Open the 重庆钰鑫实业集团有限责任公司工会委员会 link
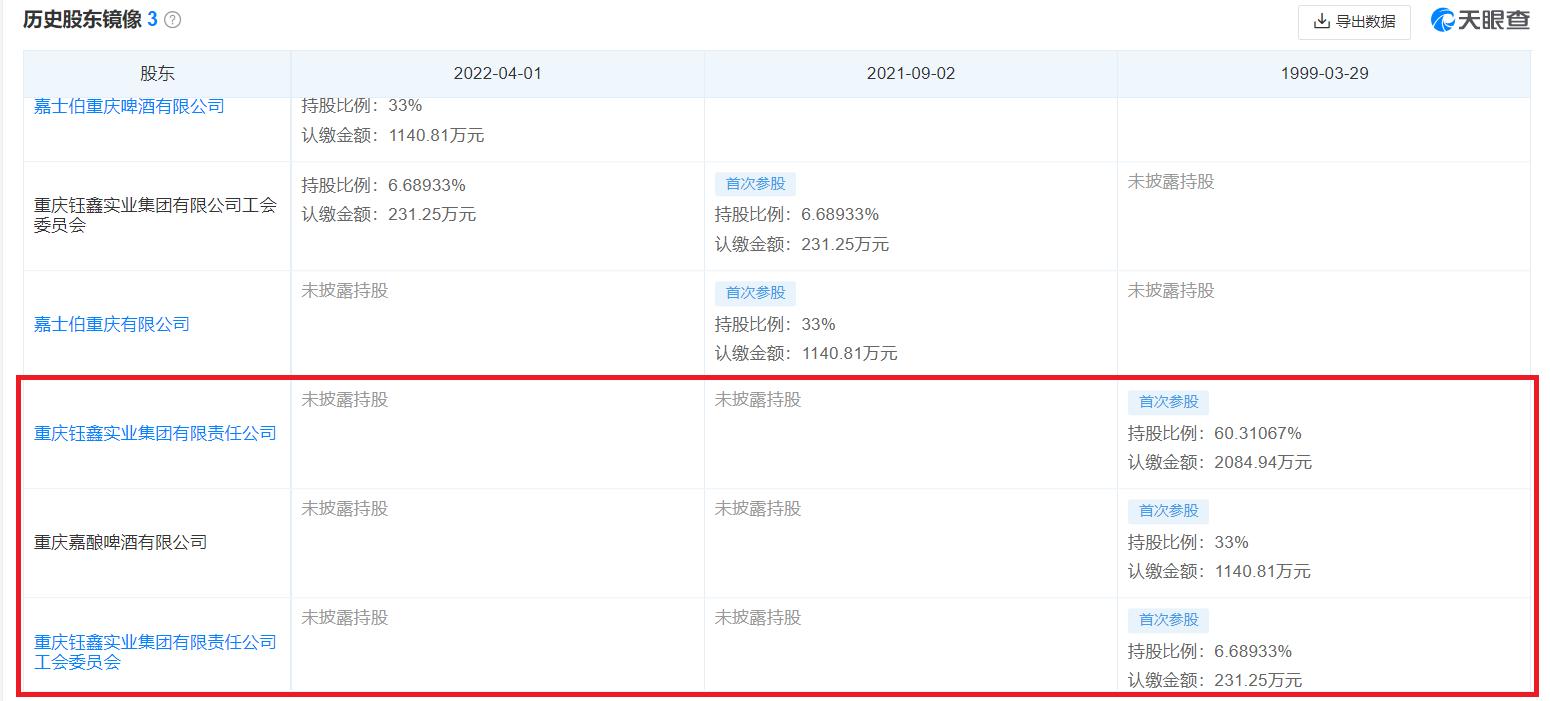This screenshot has width=1550, height=701. point(155,652)
